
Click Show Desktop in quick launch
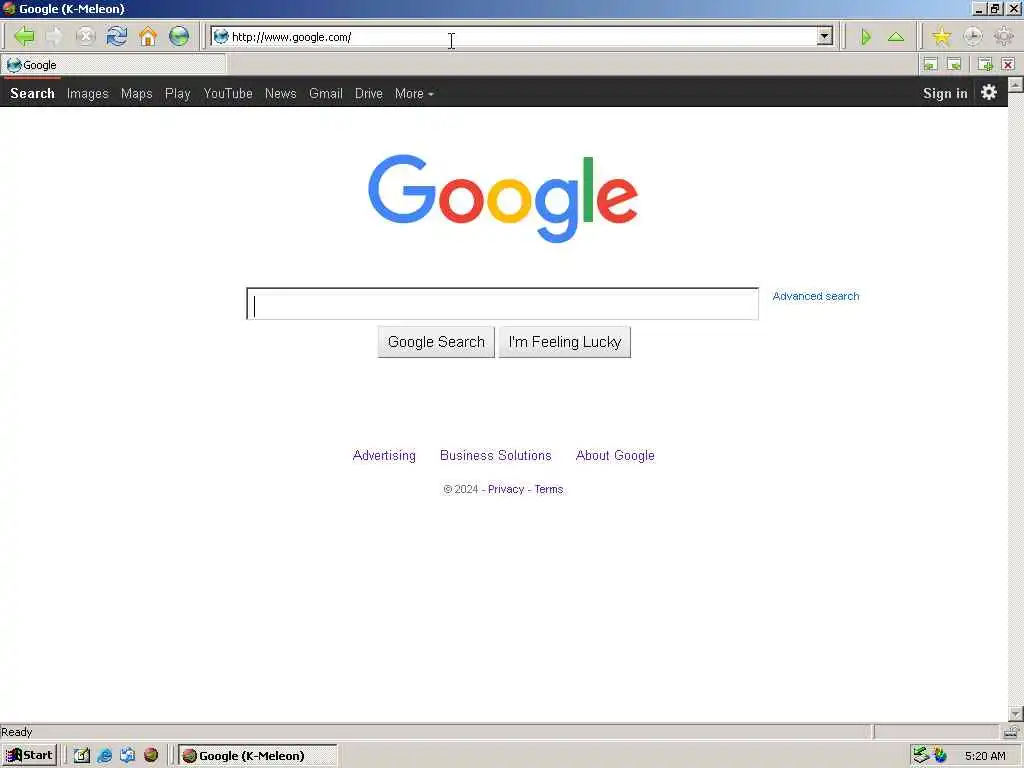82,756
